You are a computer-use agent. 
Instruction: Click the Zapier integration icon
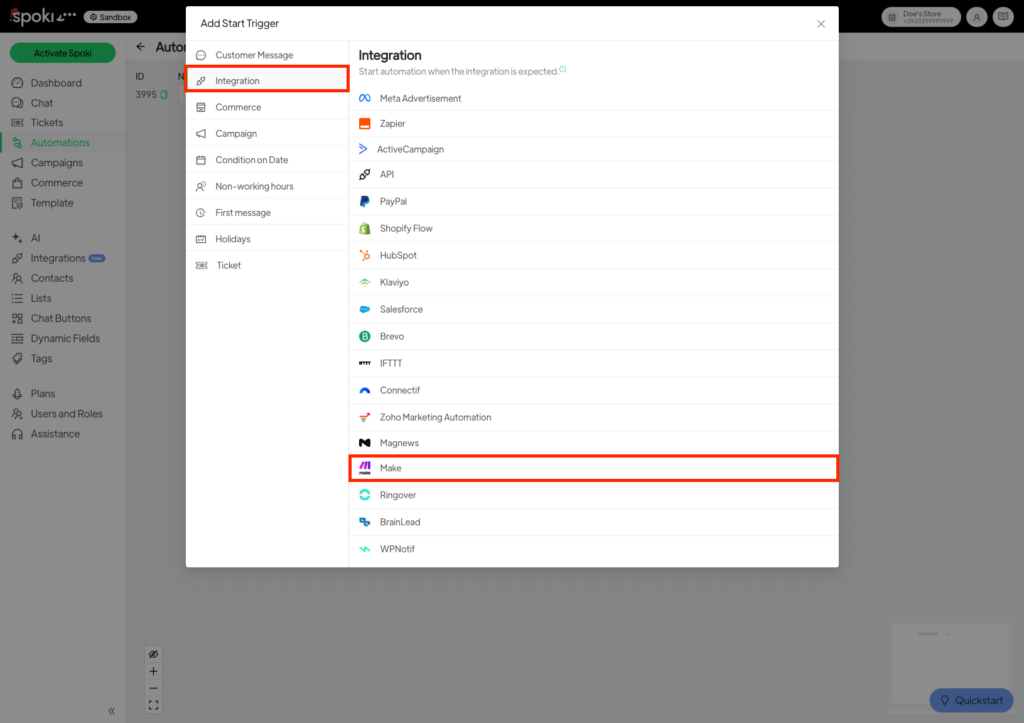365,123
